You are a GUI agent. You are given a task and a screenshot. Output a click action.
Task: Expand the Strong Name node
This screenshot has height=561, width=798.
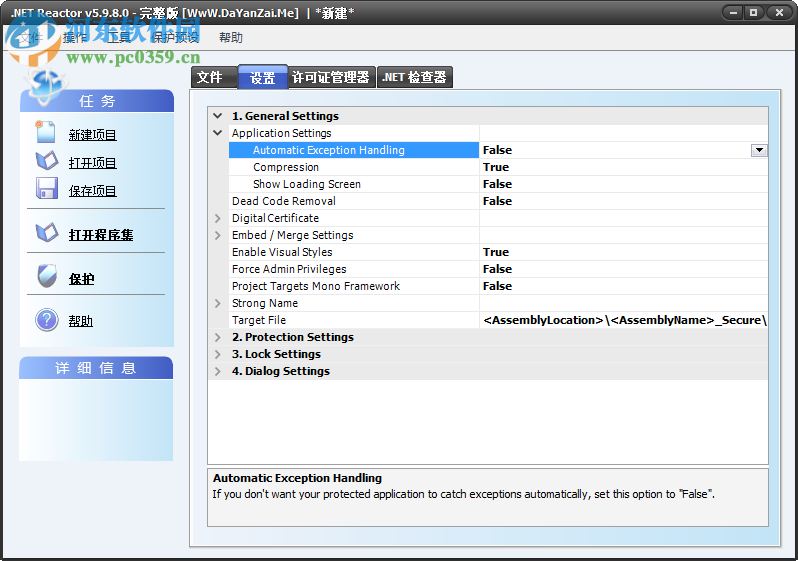point(218,303)
